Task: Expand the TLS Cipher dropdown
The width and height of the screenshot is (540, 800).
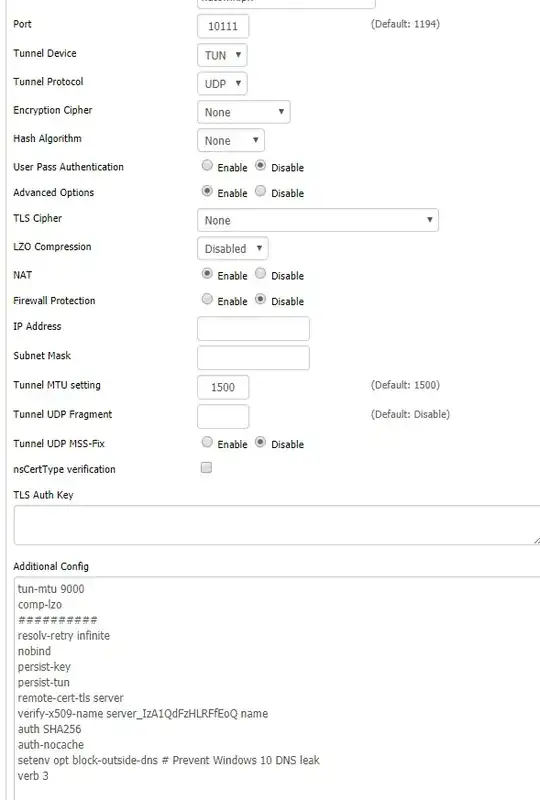Action: pyautogui.click(x=317, y=220)
